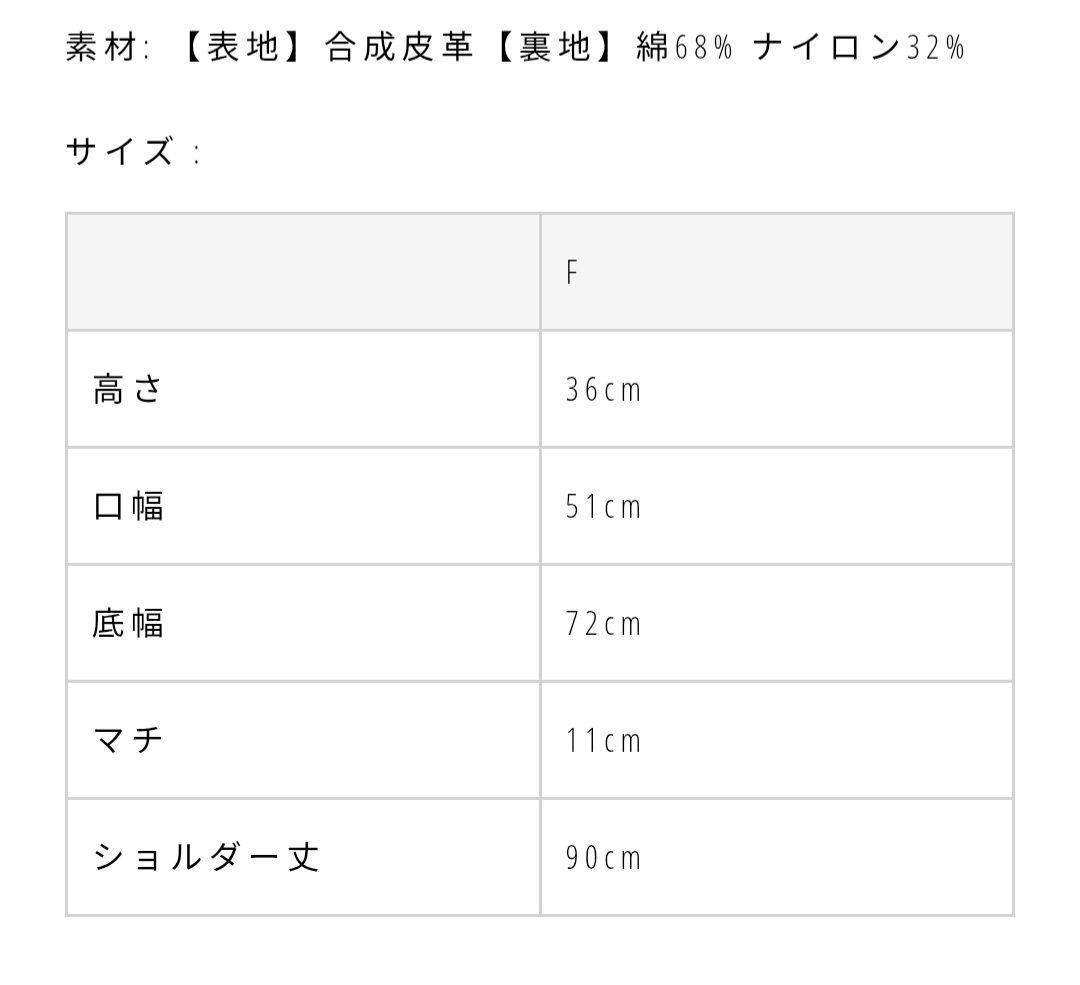Click the 口幅 row label
The height and width of the screenshot is (985, 1080).
click(x=128, y=506)
